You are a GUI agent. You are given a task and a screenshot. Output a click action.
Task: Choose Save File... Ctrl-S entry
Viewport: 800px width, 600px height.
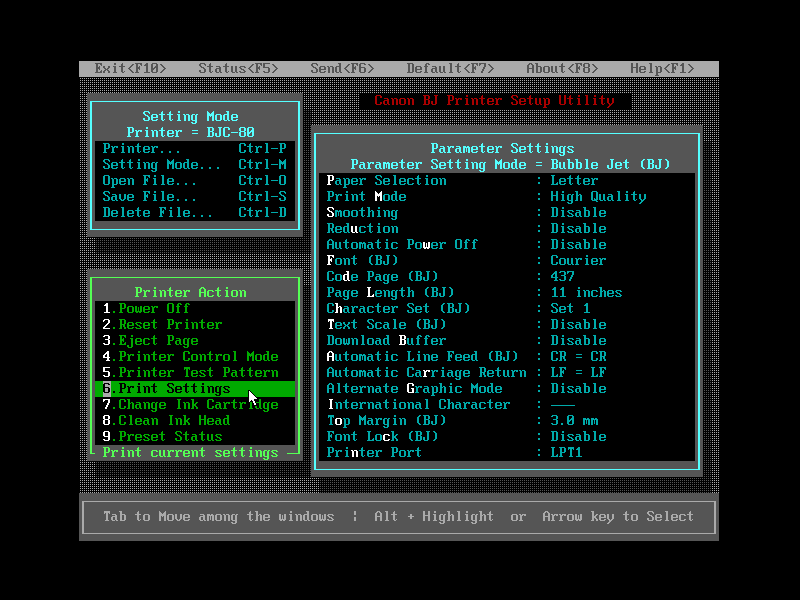[195, 196]
